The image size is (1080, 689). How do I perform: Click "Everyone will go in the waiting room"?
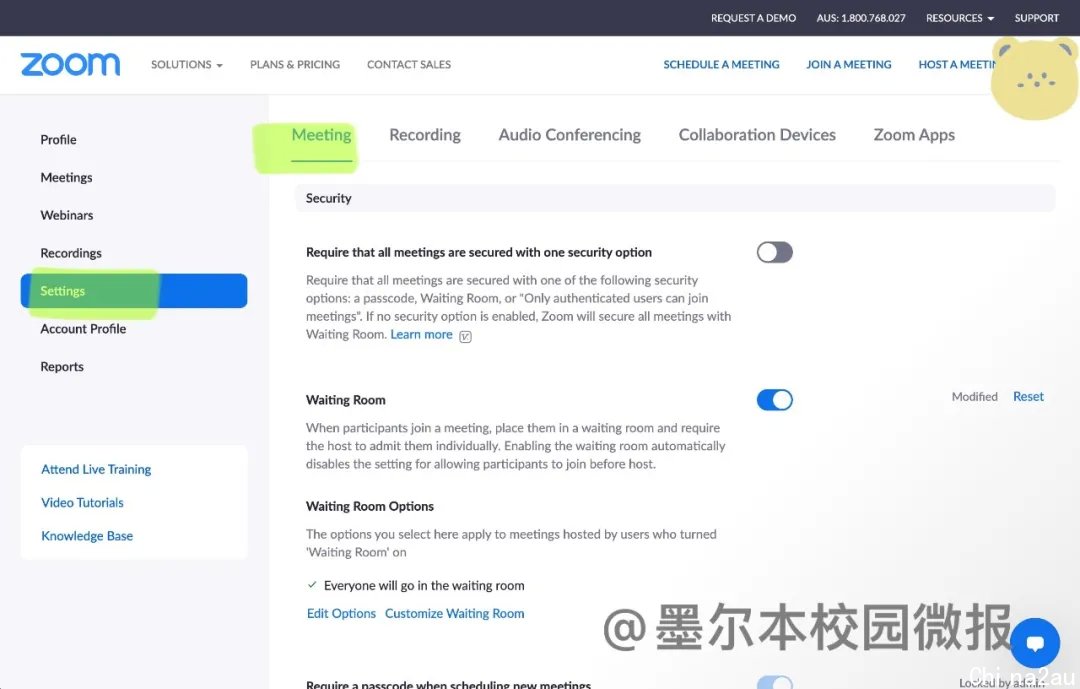(x=424, y=586)
